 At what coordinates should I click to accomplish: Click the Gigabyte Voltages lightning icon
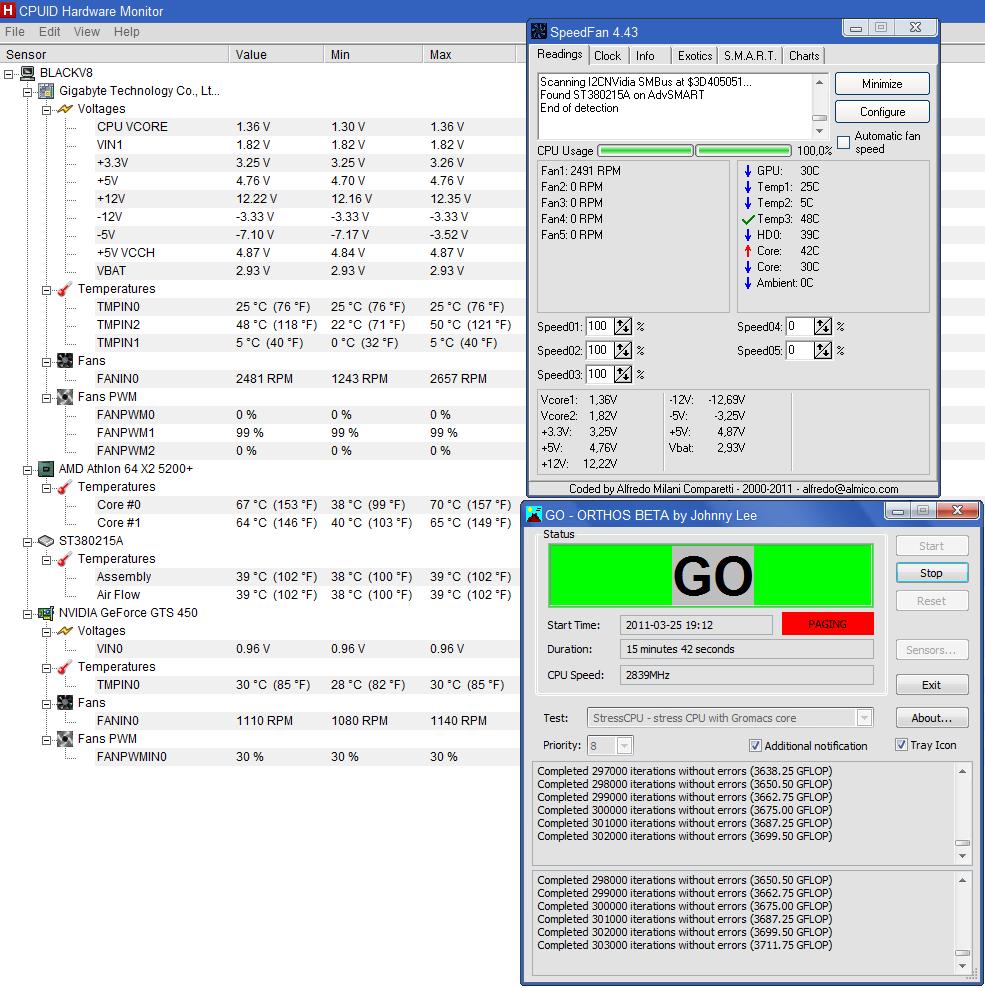click(x=65, y=109)
